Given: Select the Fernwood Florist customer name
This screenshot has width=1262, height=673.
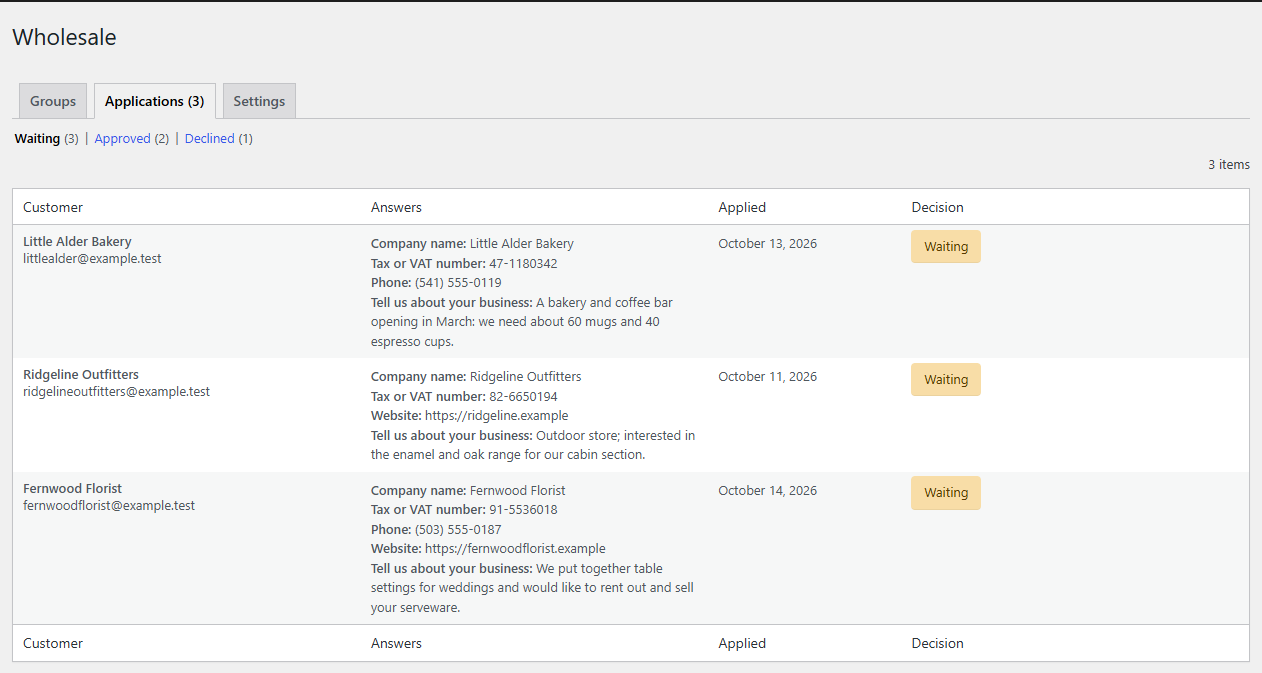Looking at the screenshot, I should (72, 489).
